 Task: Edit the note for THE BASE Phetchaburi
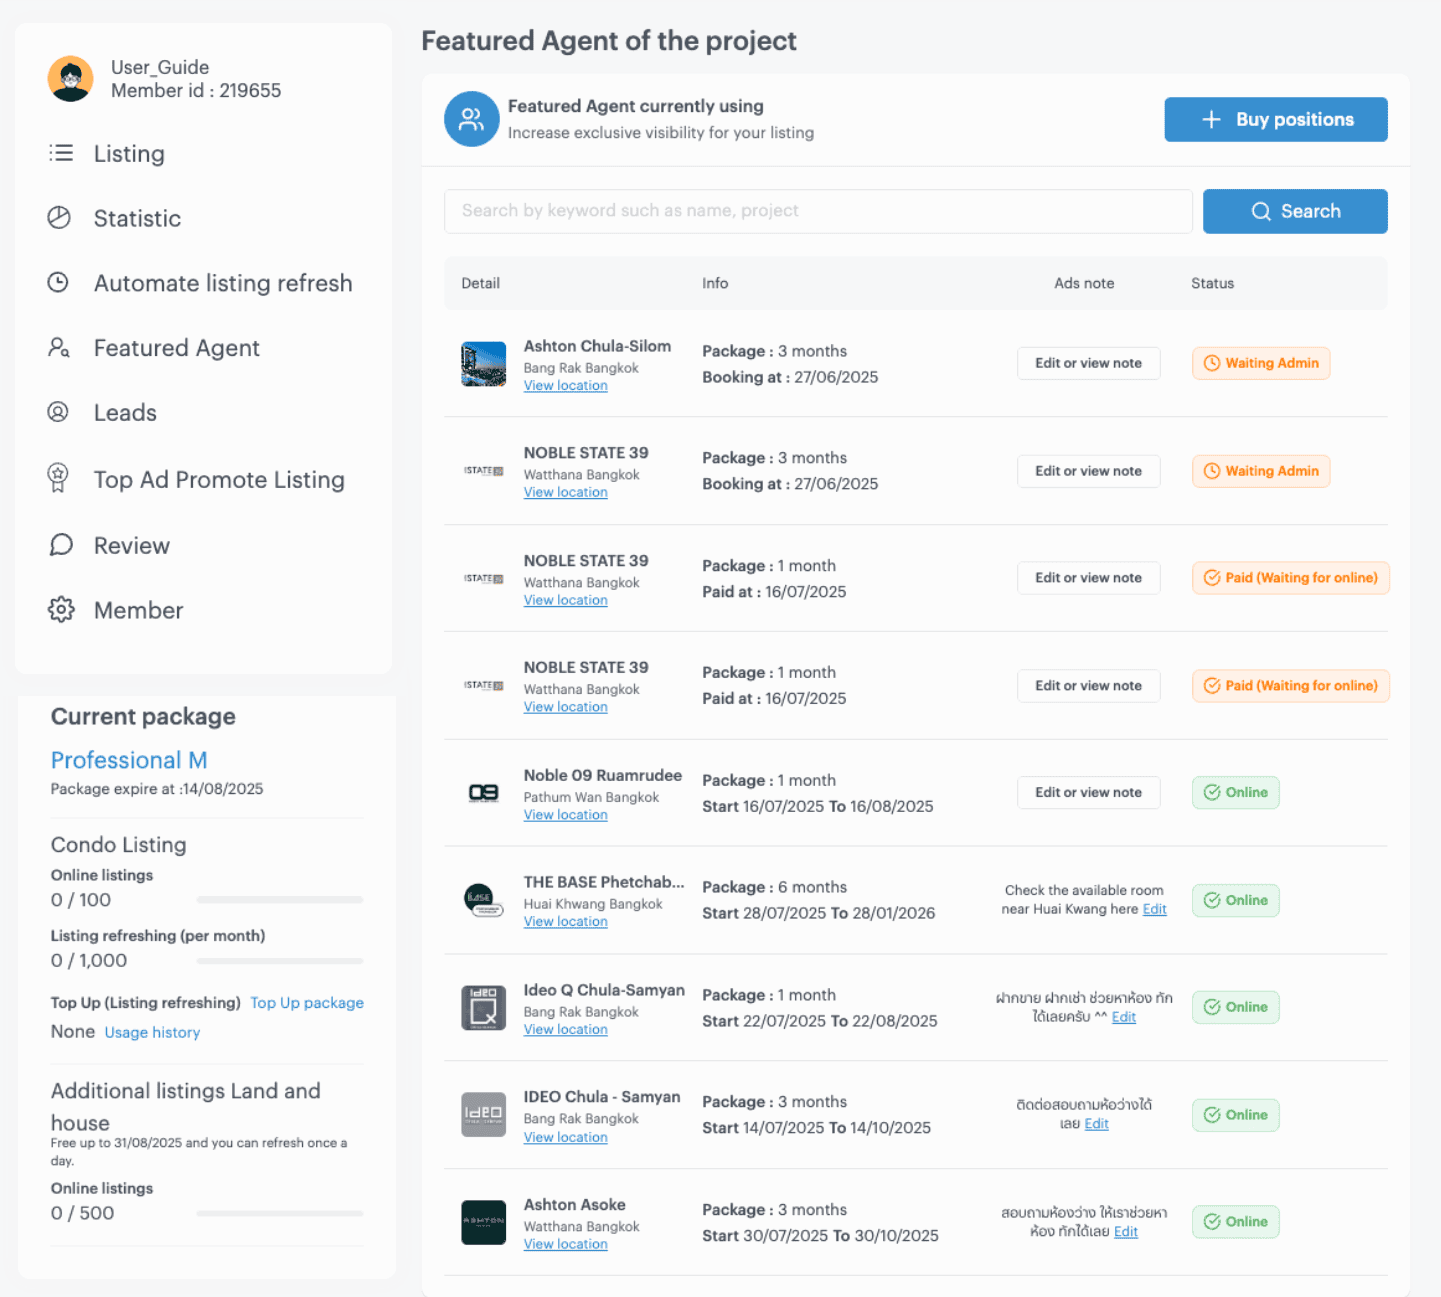click(1154, 909)
